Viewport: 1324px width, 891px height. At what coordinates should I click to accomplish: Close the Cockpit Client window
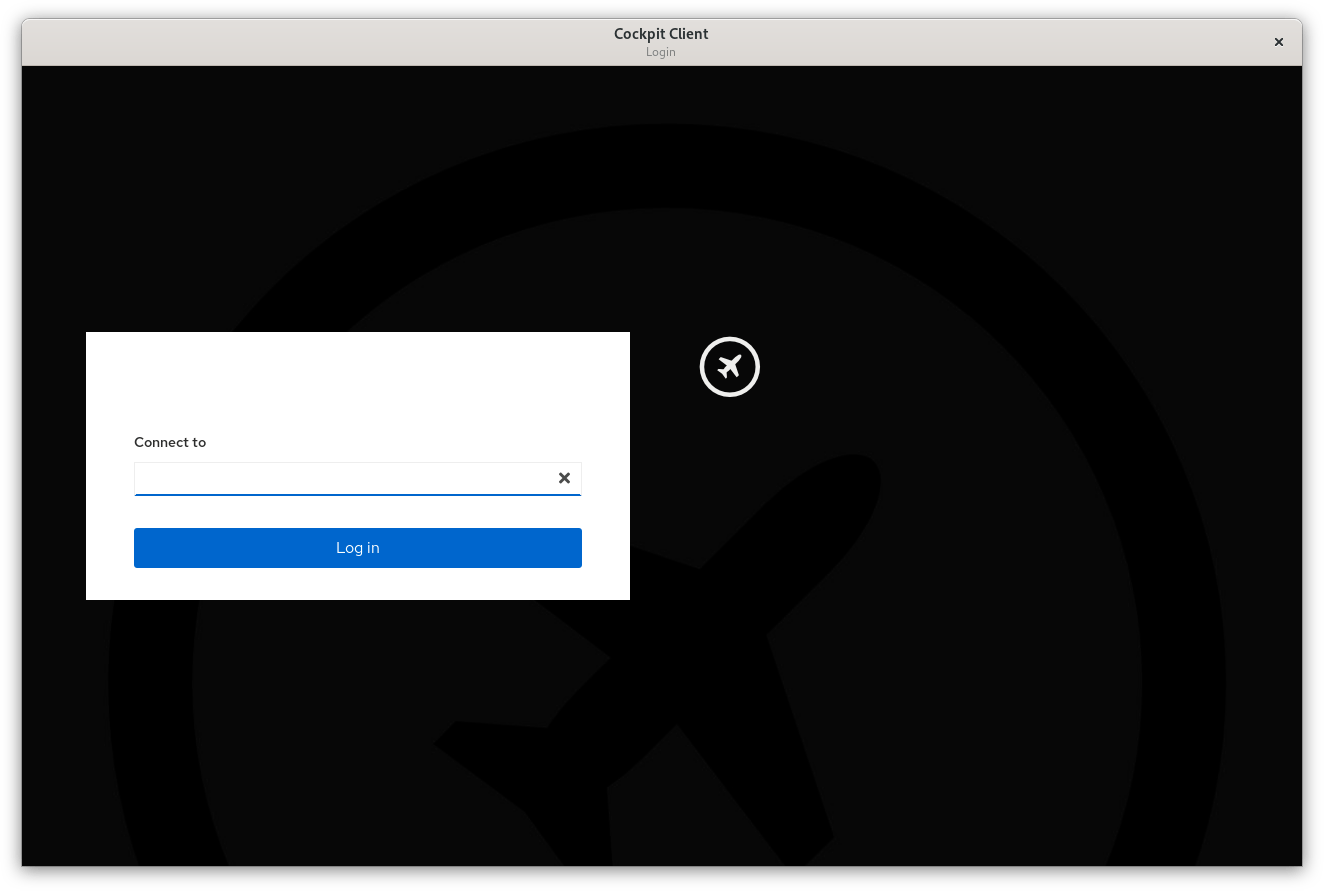tap(1278, 42)
